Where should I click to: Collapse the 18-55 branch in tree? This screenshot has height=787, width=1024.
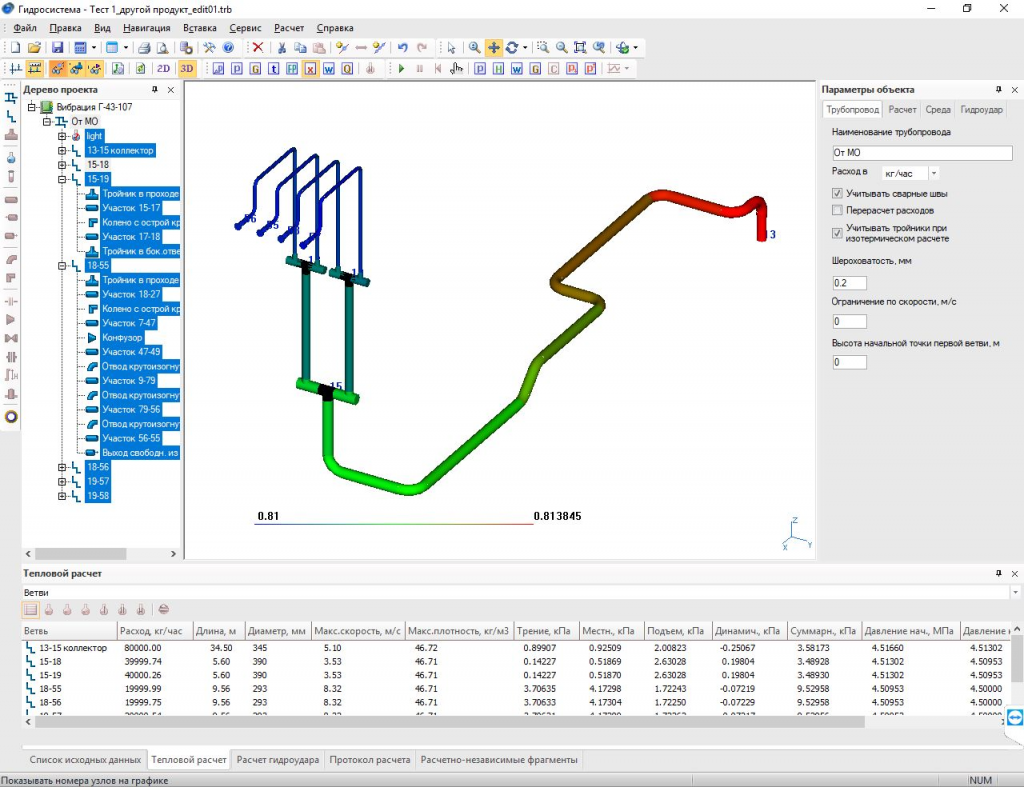pos(62,266)
